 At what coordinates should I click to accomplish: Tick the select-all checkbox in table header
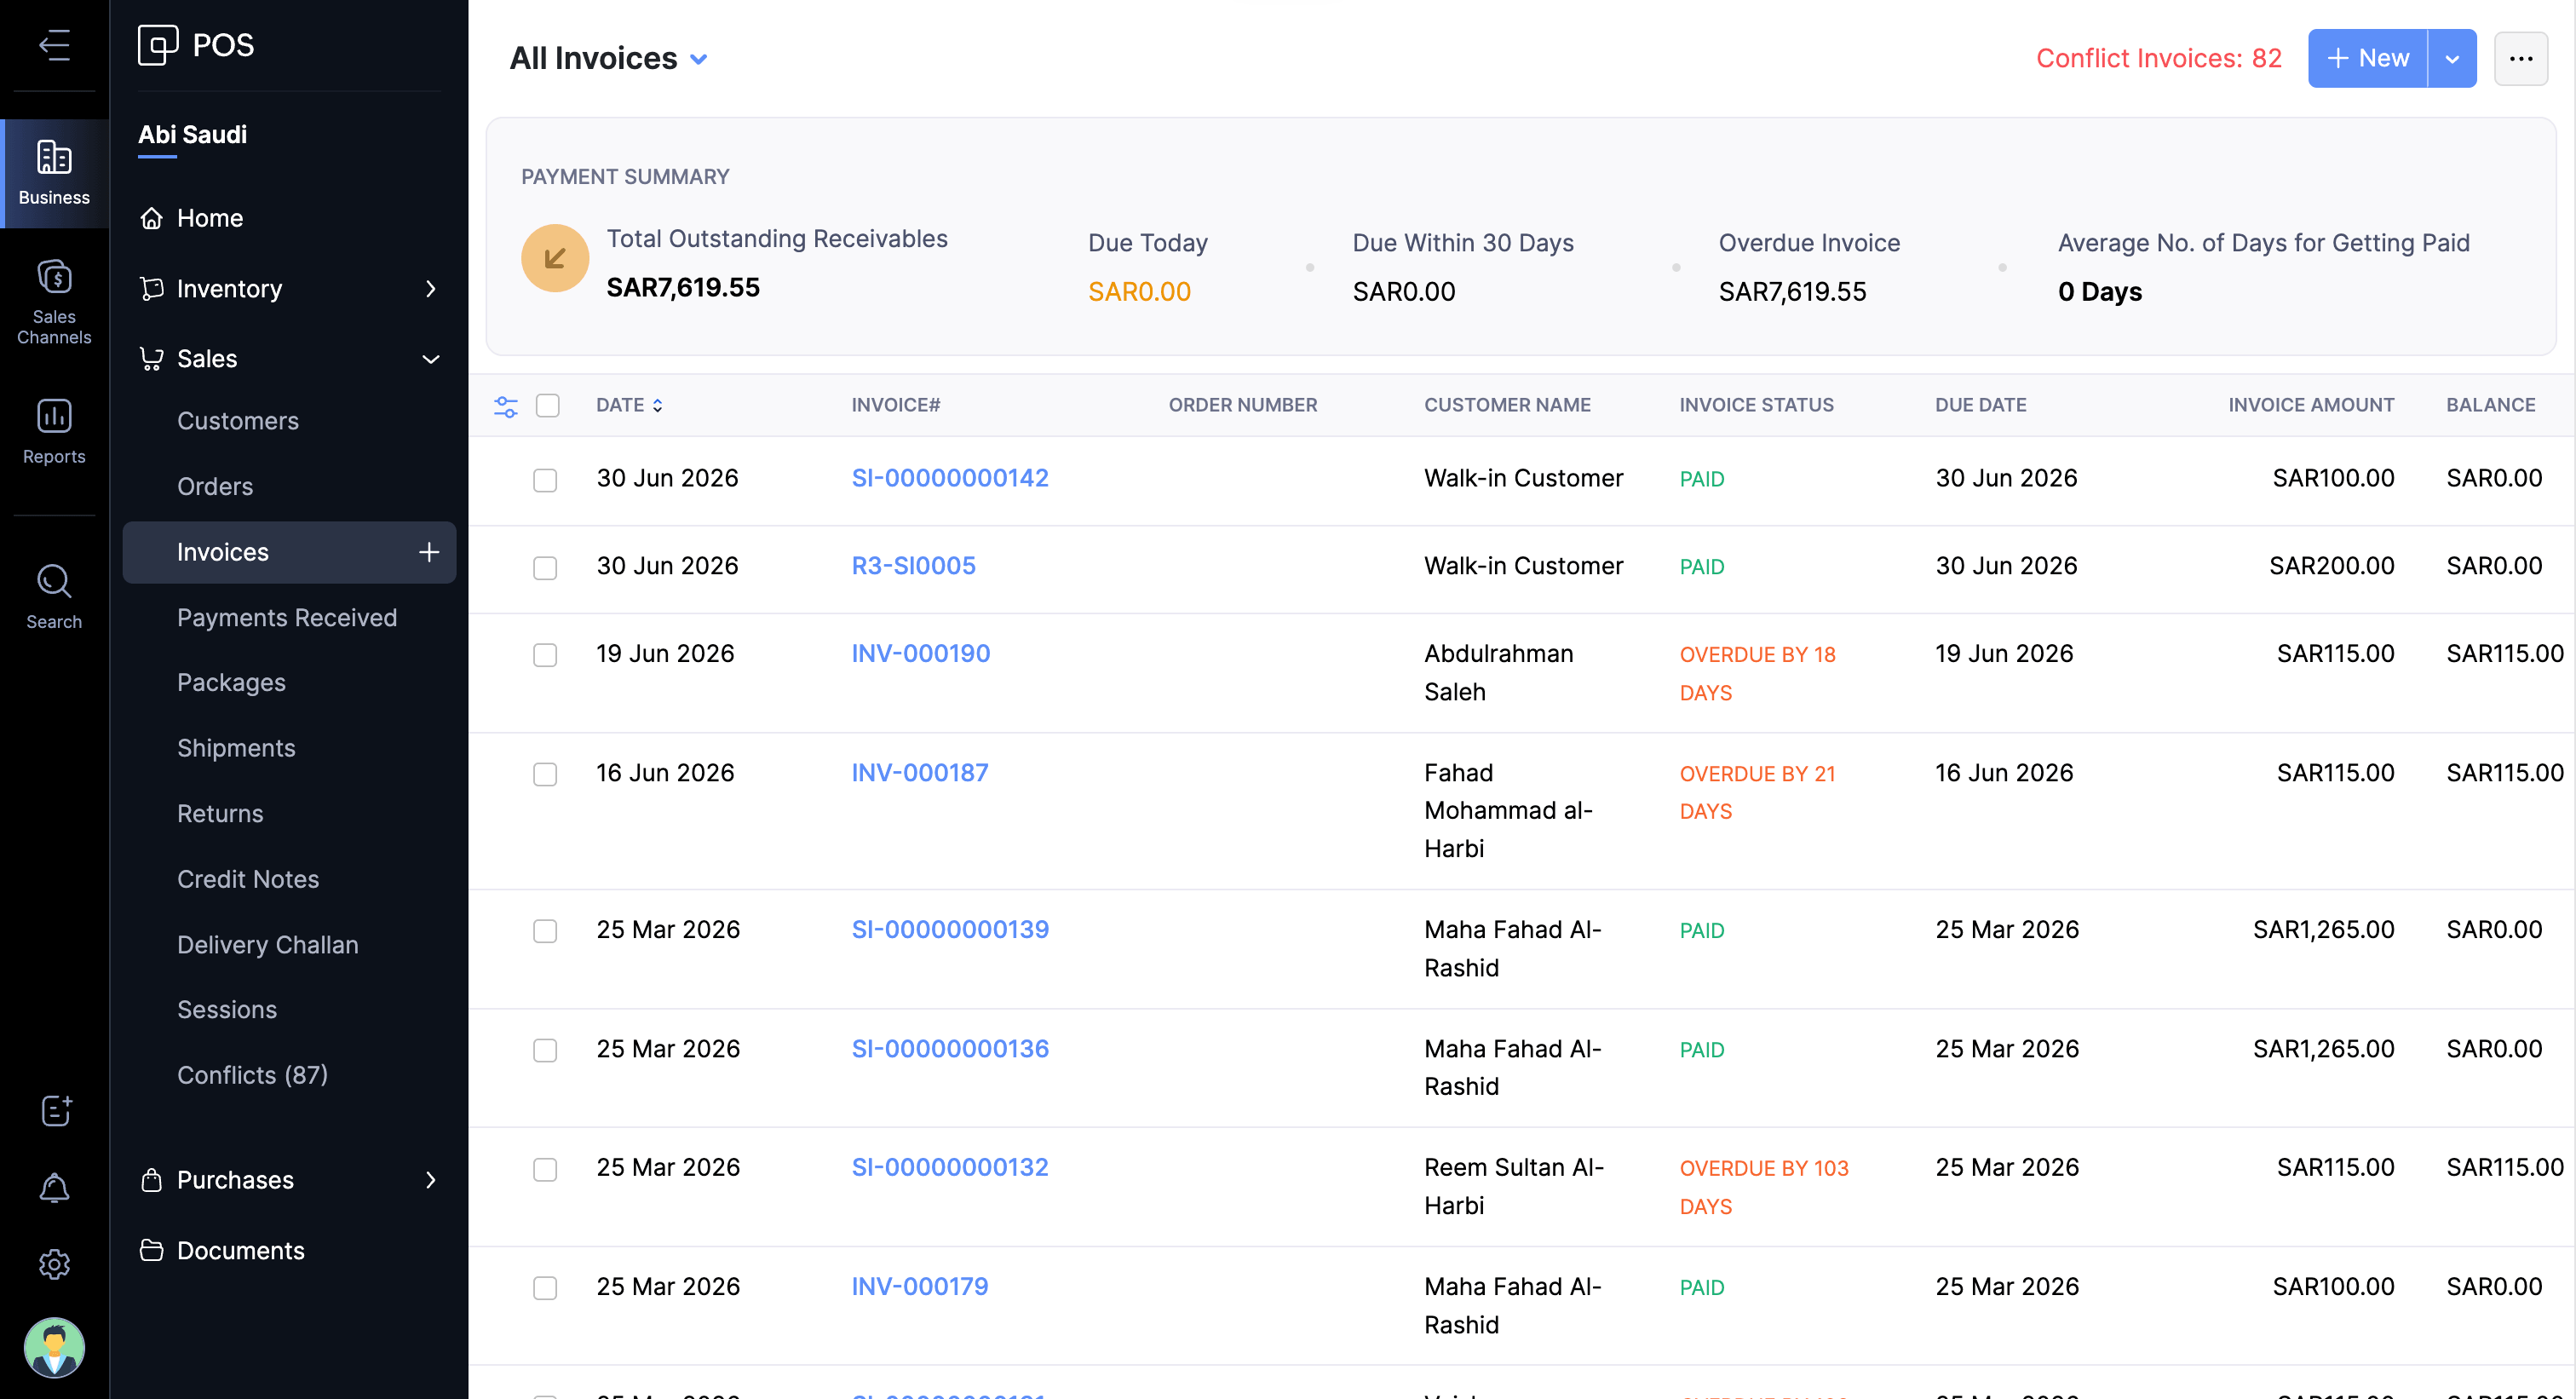point(547,405)
